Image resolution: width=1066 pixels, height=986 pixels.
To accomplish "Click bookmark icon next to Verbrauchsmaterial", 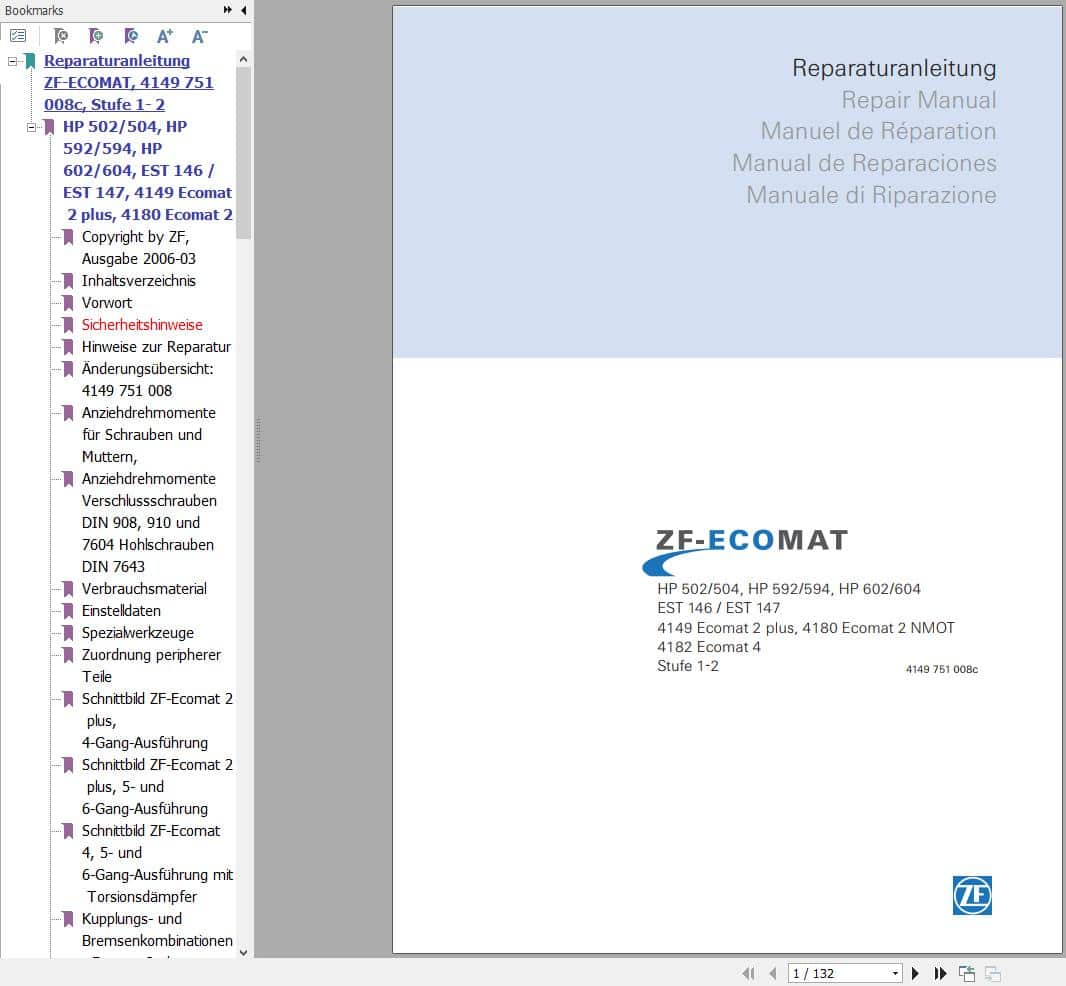I will pyautogui.click(x=68, y=589).
